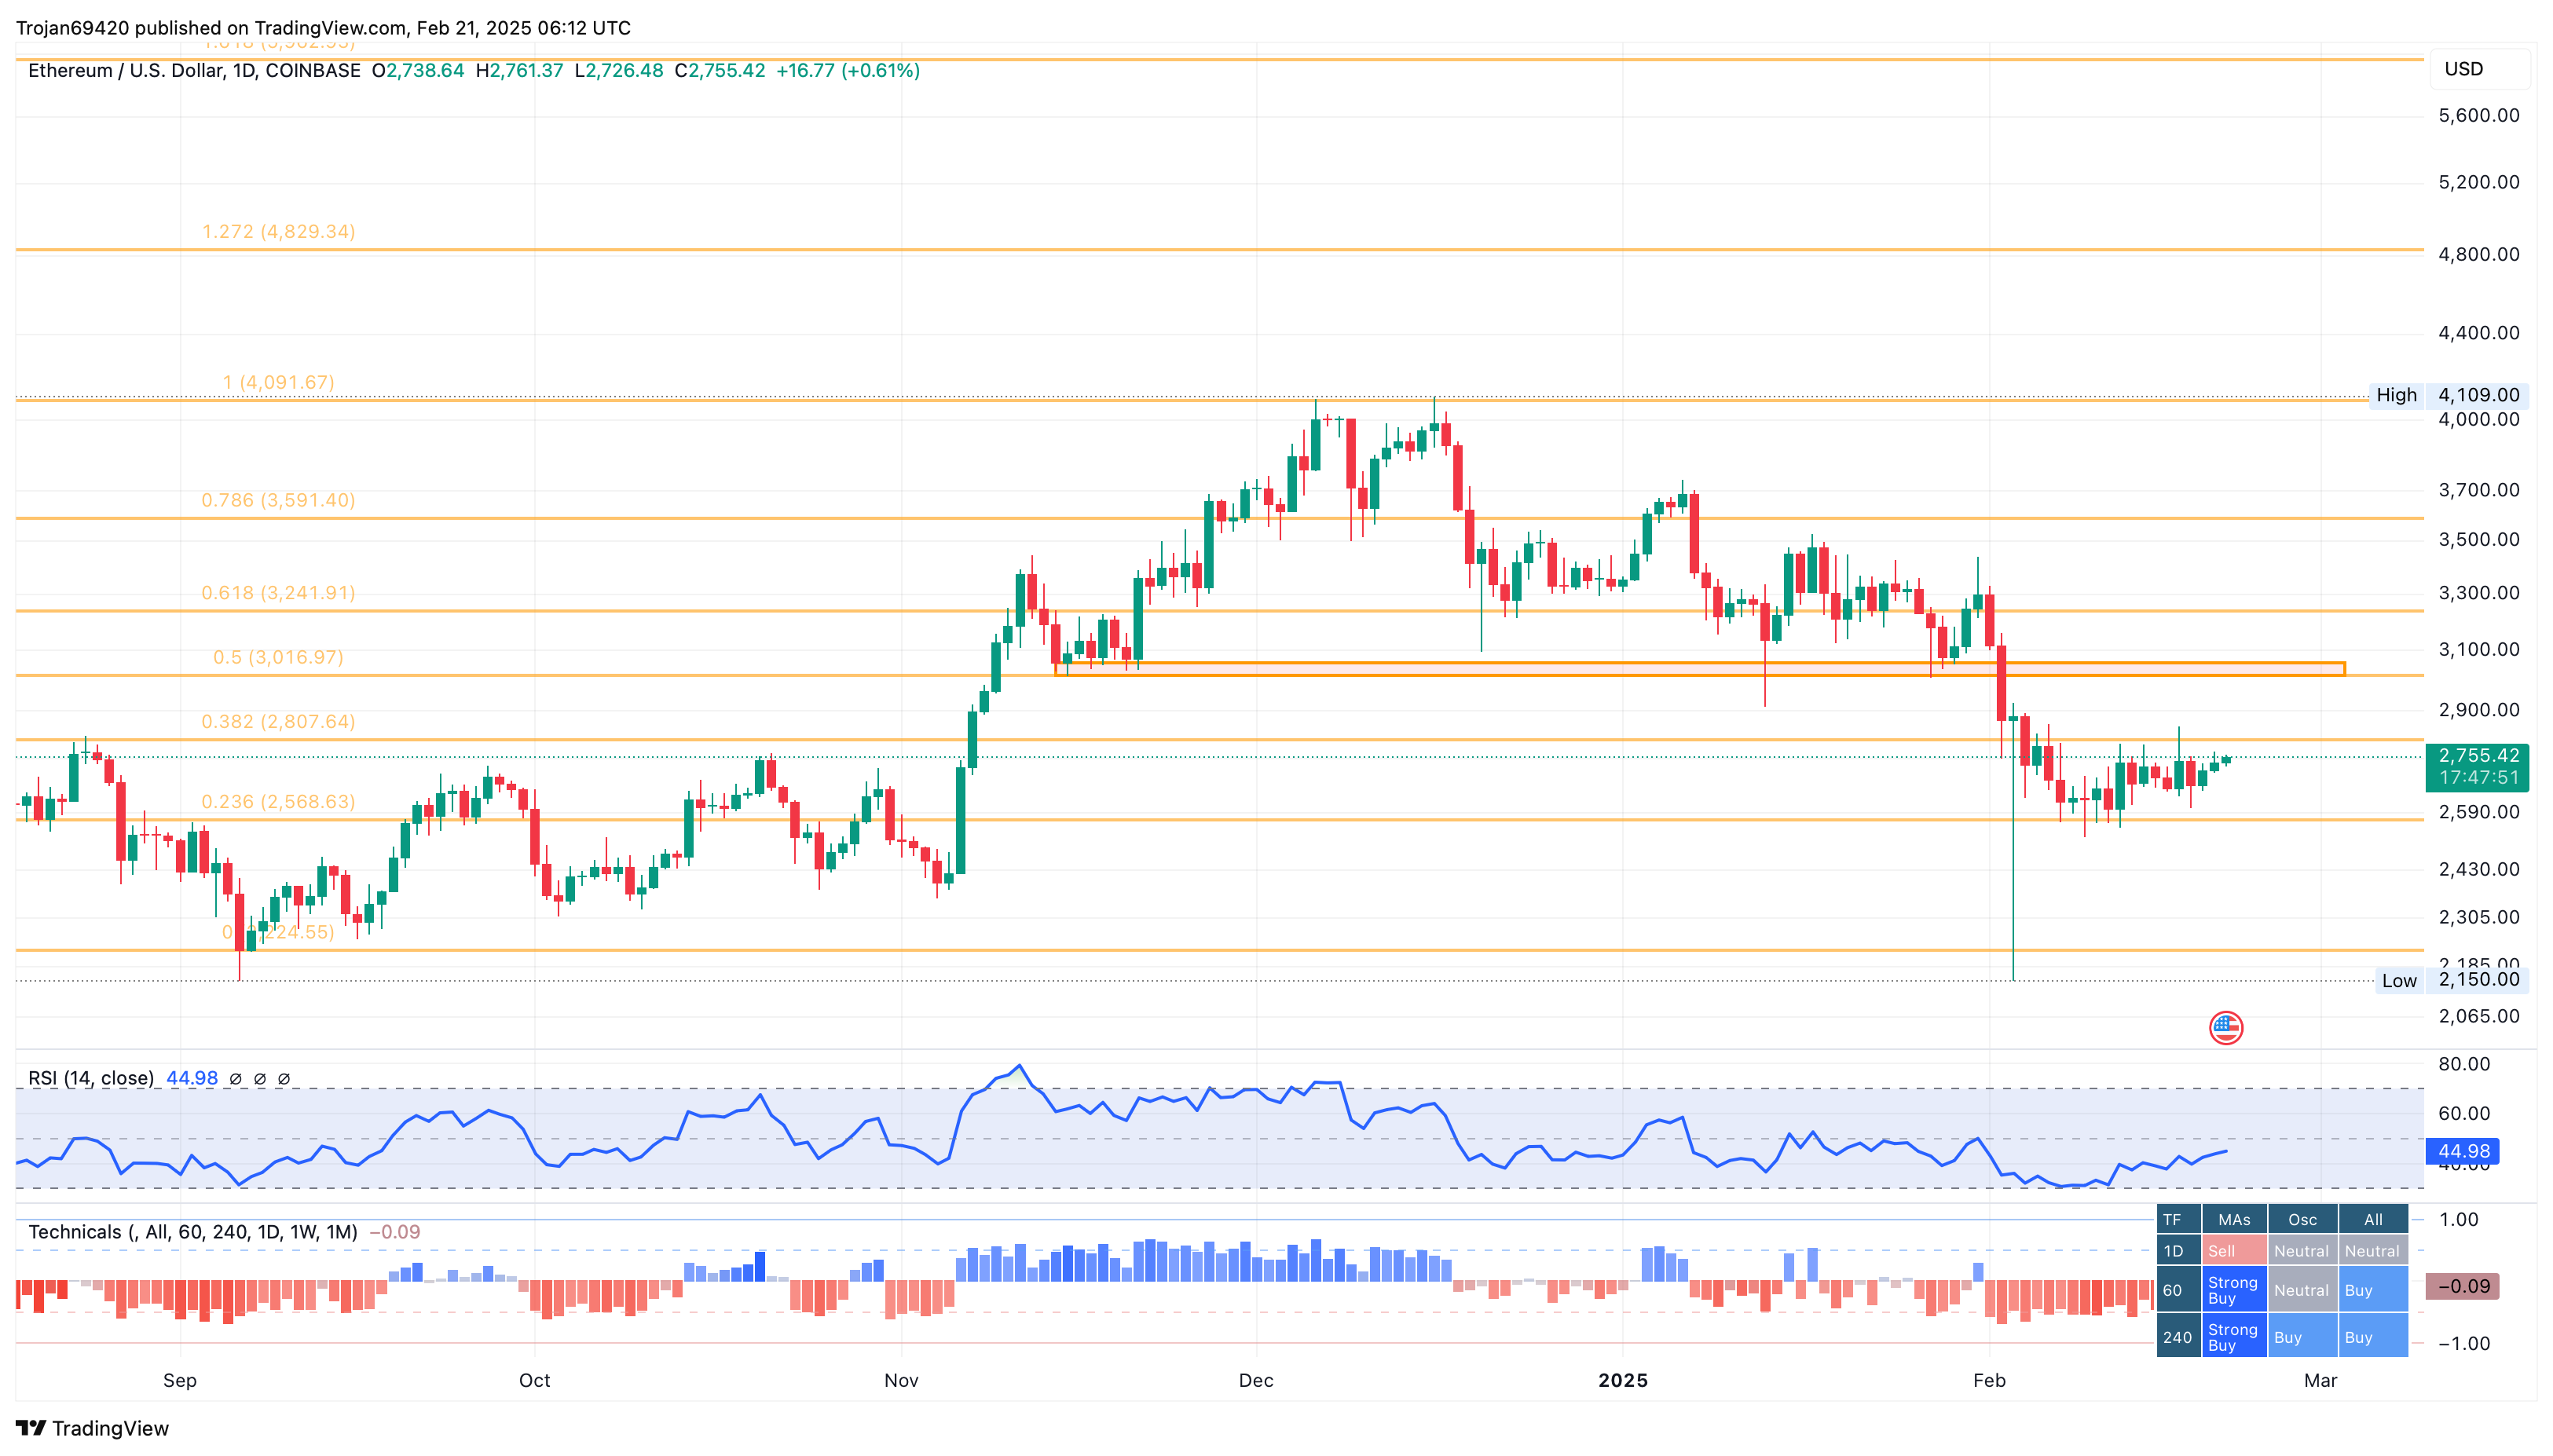Click the 2,430.00 price axis label
The image size is (2553, 1456).
[x=2479, y=869]
